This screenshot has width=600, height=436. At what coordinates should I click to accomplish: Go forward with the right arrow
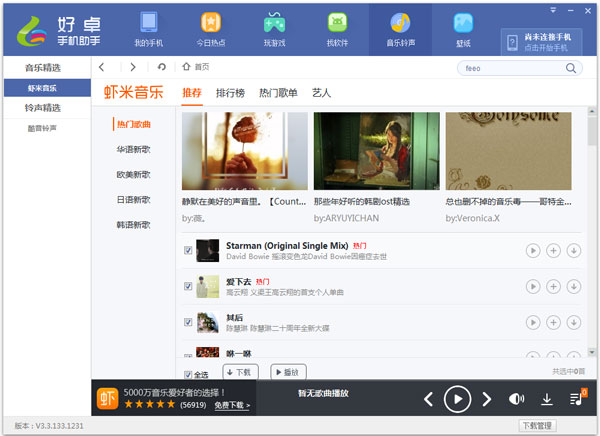(132, 67)
